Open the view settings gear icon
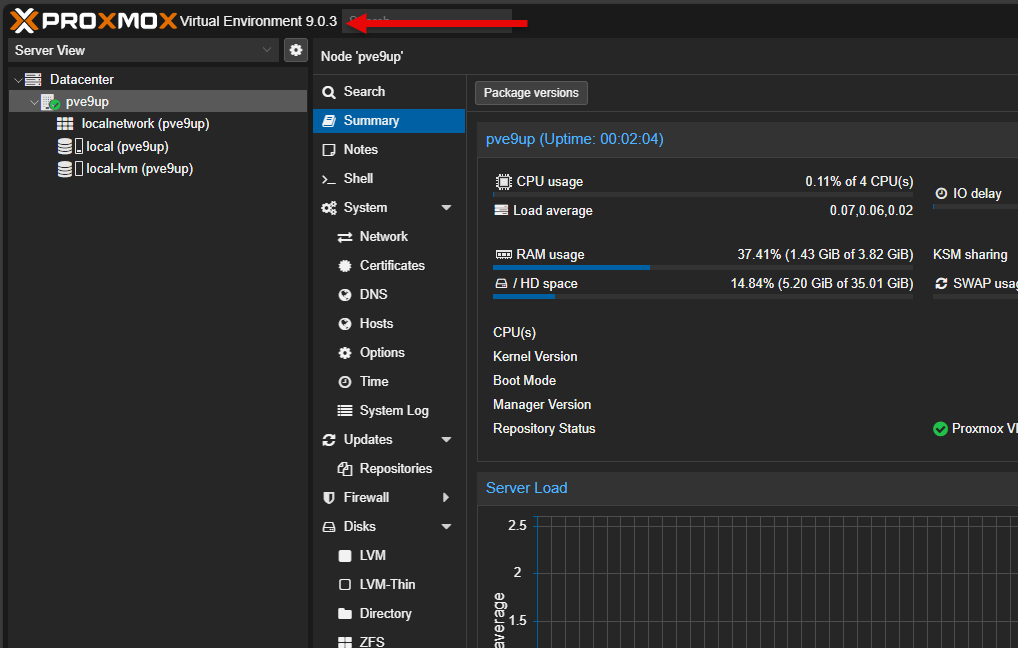The width and height of the screenshot is (1018, 648). [295, 49]
